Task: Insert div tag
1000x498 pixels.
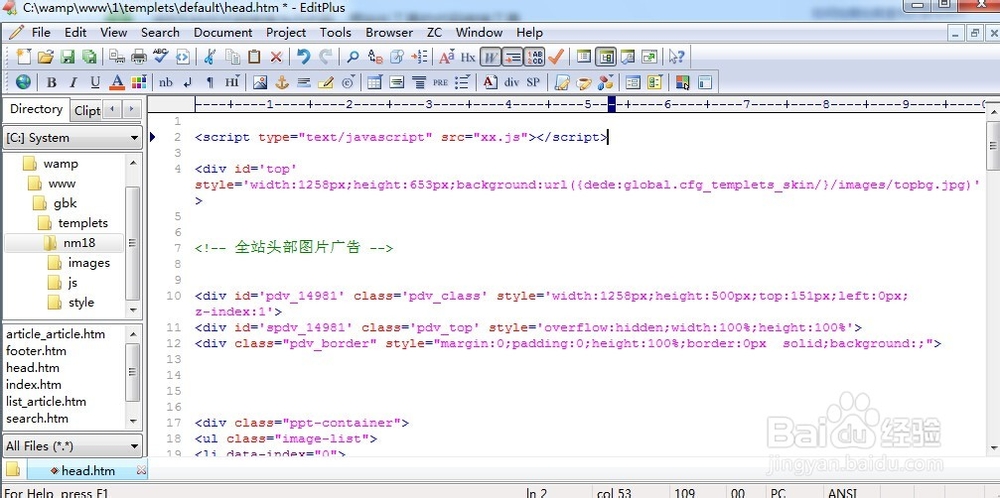Action: click(511, 82)
